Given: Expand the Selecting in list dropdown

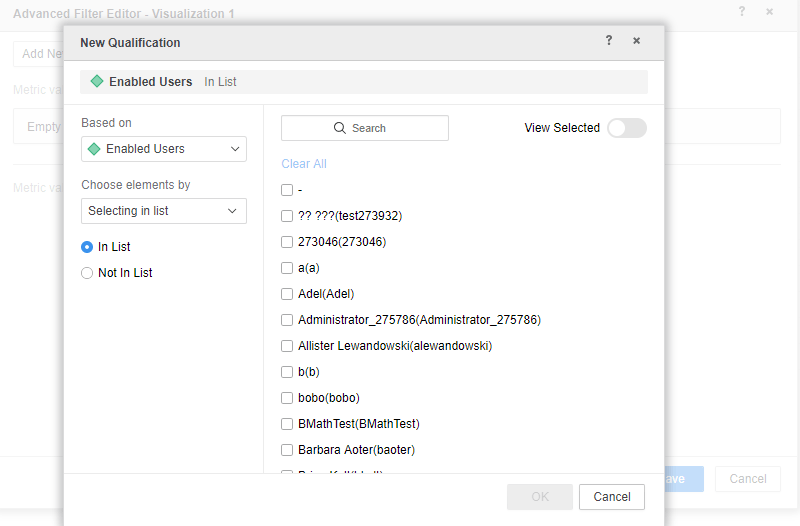Looking at the screenshot, I should [164, 211].
